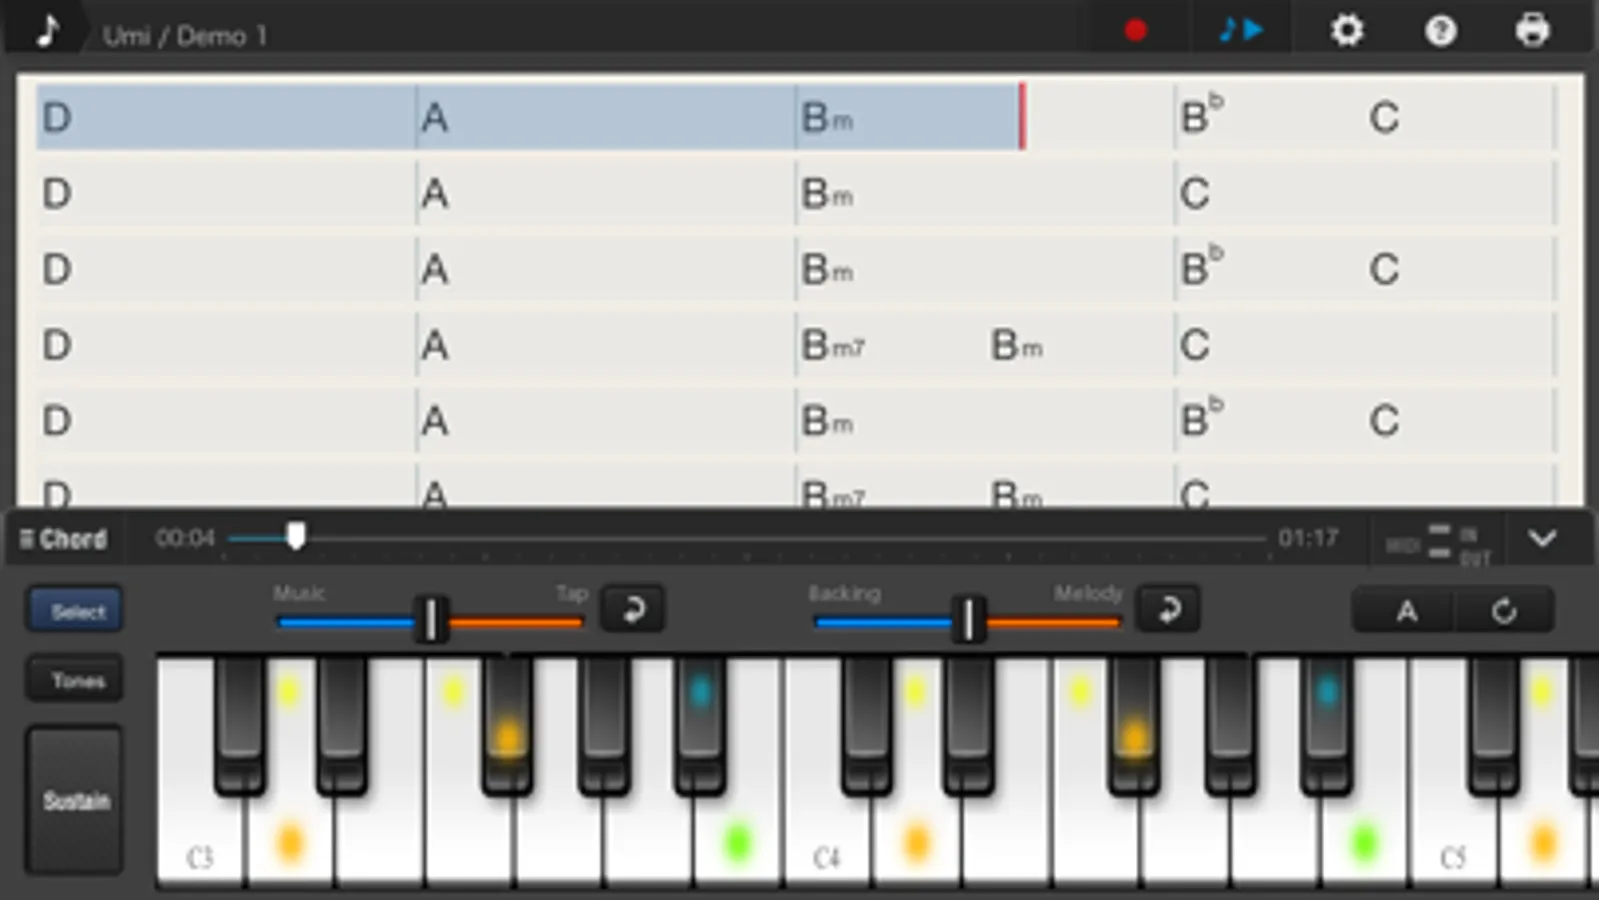Click the playback position slider handle
The width and height of the screenshot is (1599, 900).
tap(295, 537)
